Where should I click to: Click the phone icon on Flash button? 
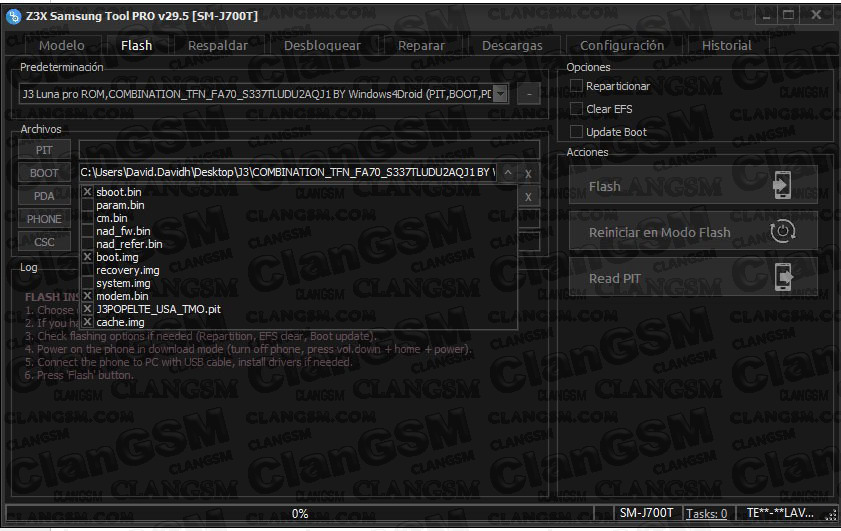[x=782, y=185]
